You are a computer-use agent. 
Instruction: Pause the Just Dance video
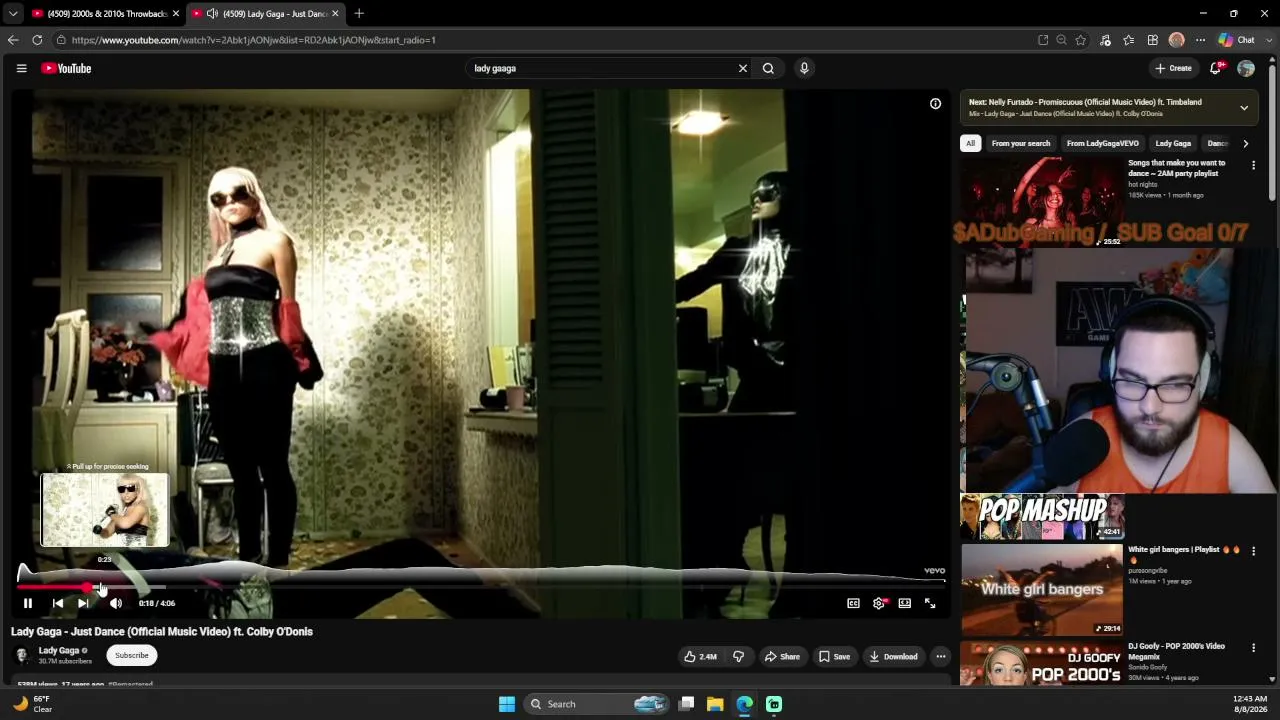click(x=28, y=603)
